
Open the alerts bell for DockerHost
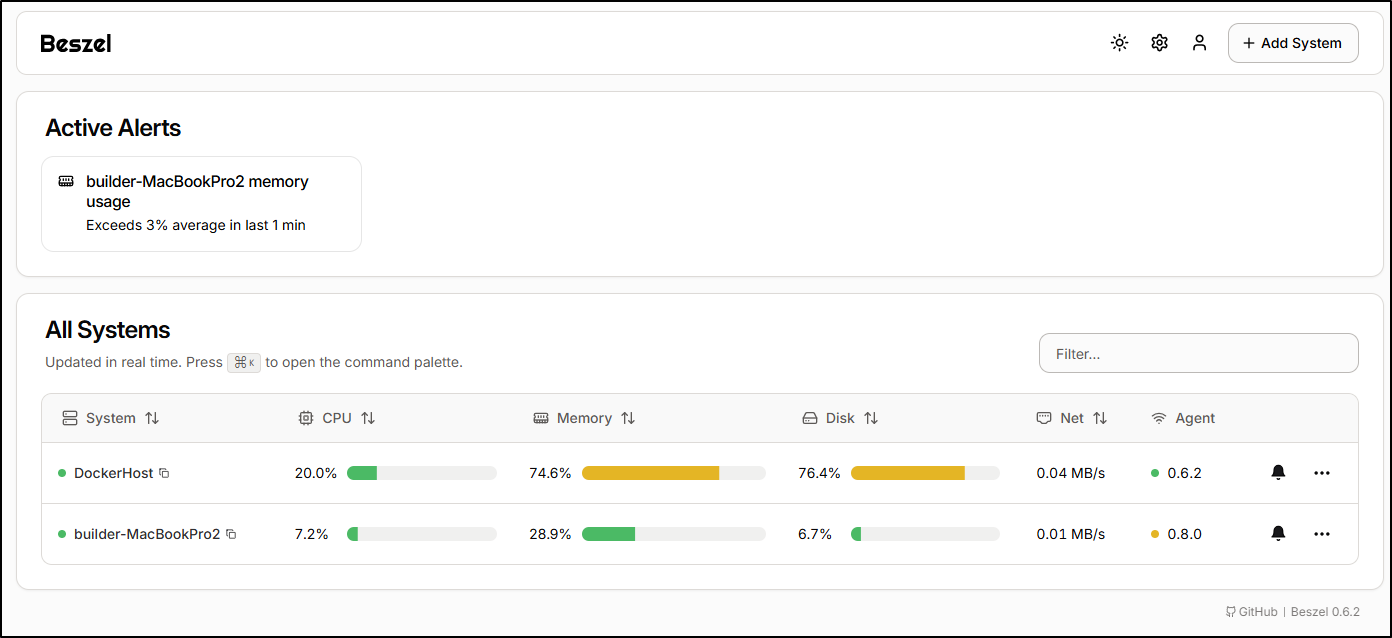click(x=1278, y=473)
